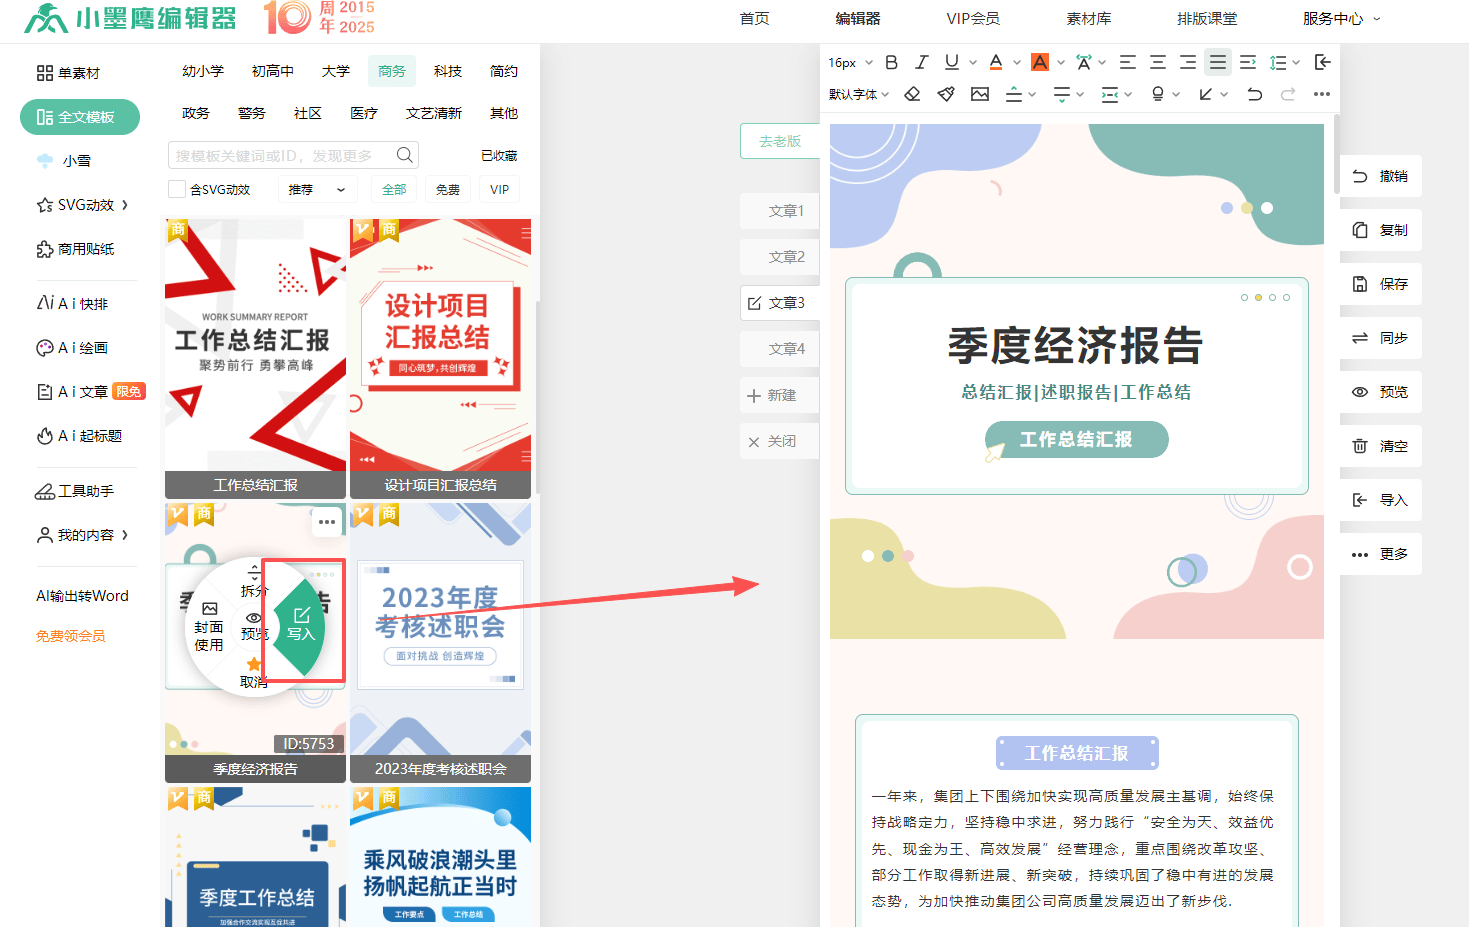
Task: Click the search magnifier icon
Action: click(x=404, y=155)
